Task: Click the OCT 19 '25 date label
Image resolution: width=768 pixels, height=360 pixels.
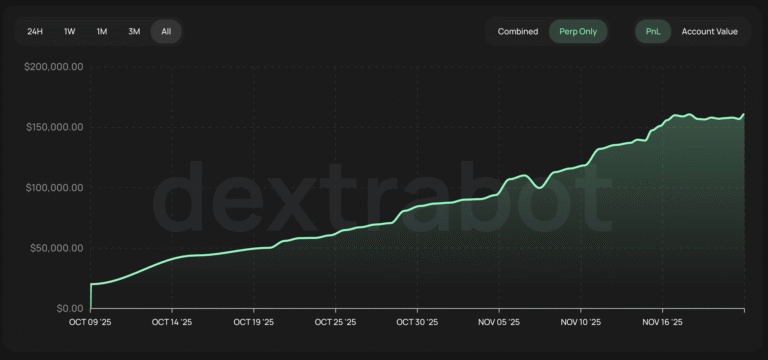Action: [x=254, y=322]
